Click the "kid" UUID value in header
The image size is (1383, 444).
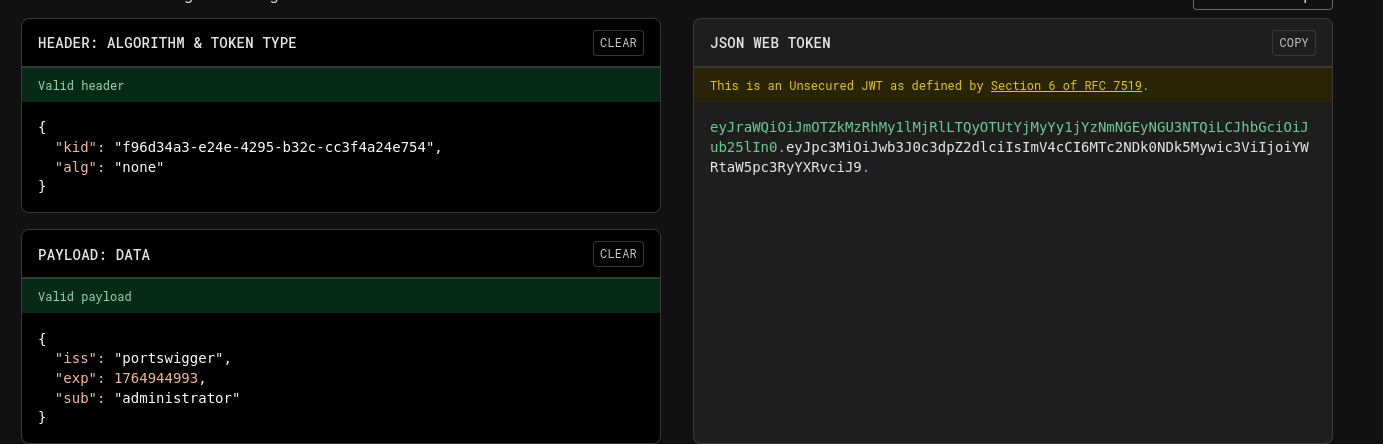coord(275,147)
